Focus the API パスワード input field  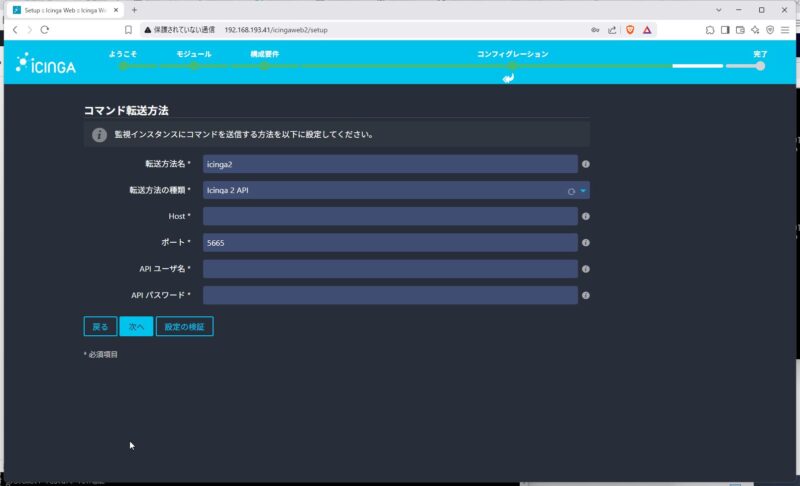[390, 295]
